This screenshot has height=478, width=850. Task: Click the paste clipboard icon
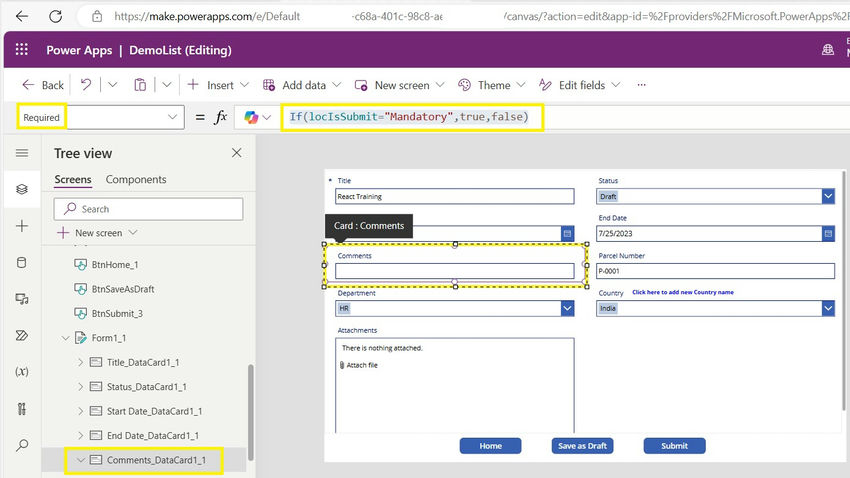coord(140,85)
